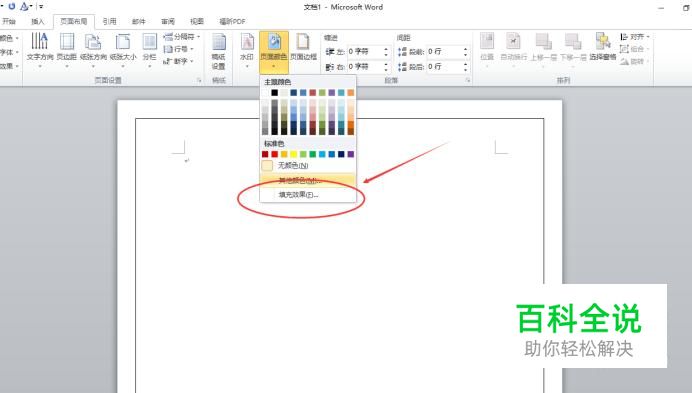The image size is (692, 393).
Task: Open the Columns (分栏) menu
Action: point(150,49)
